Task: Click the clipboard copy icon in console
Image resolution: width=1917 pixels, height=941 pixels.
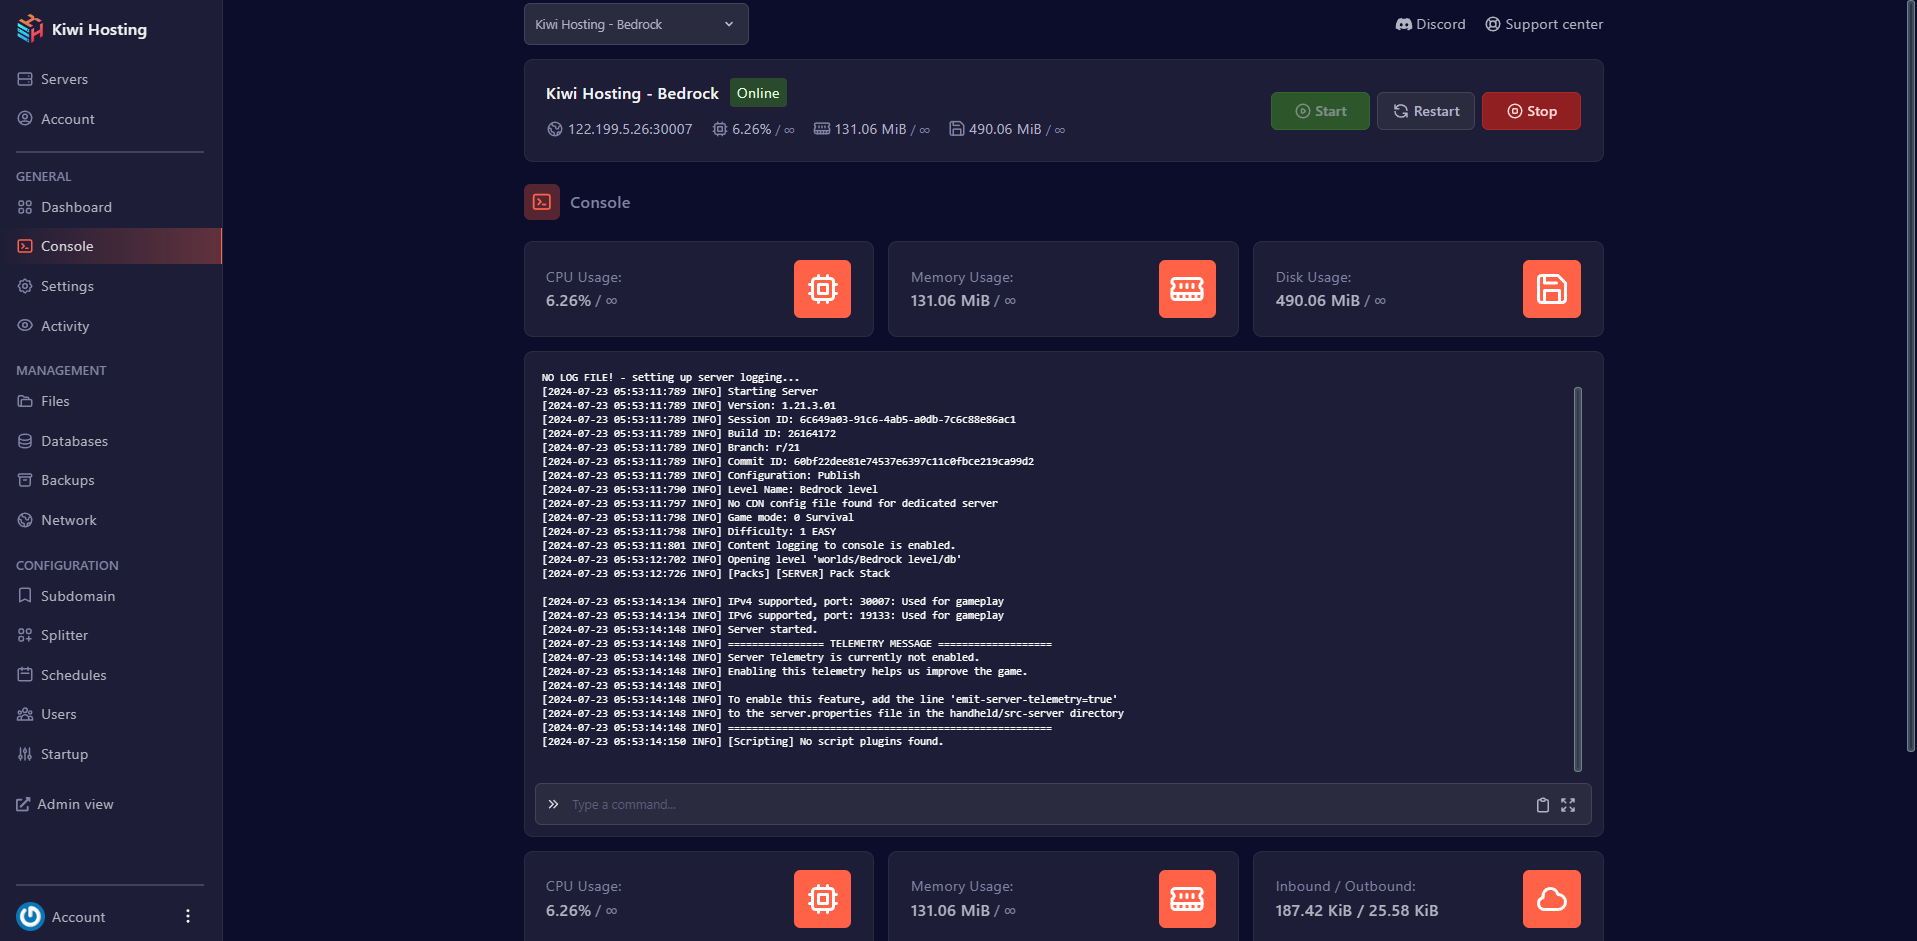Action: pyautogui.click(x=1542, y=805)
